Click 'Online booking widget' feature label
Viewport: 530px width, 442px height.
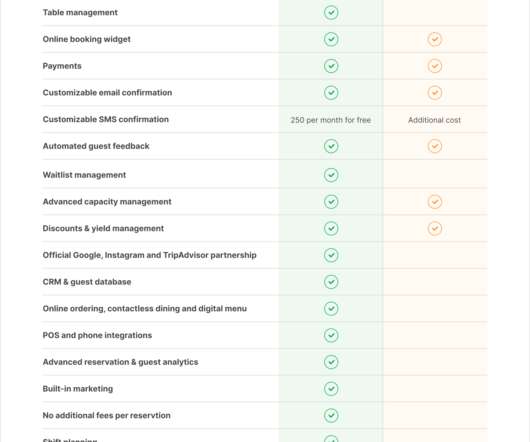pos(87,39)
